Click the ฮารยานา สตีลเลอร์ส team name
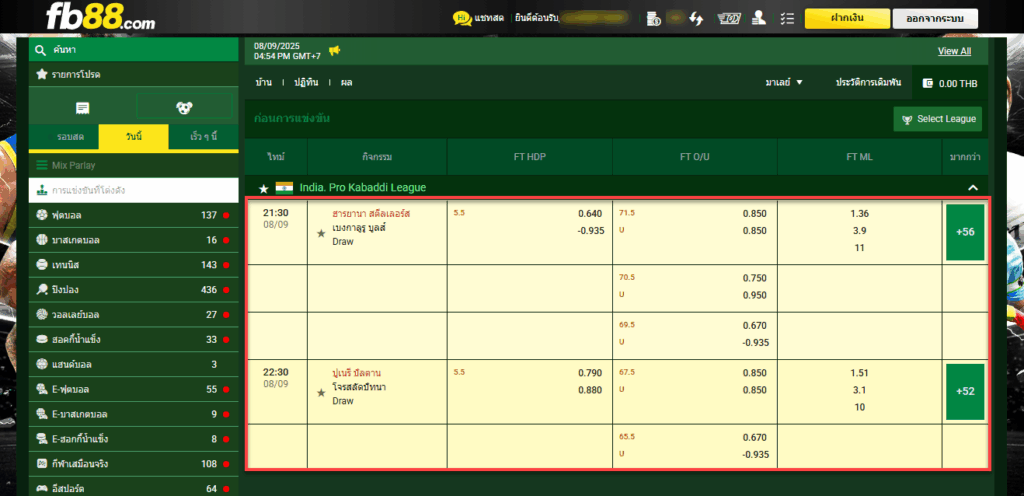Image resolution: width=1024 pixels, height=496 pixels. click(x=371, y=214)
